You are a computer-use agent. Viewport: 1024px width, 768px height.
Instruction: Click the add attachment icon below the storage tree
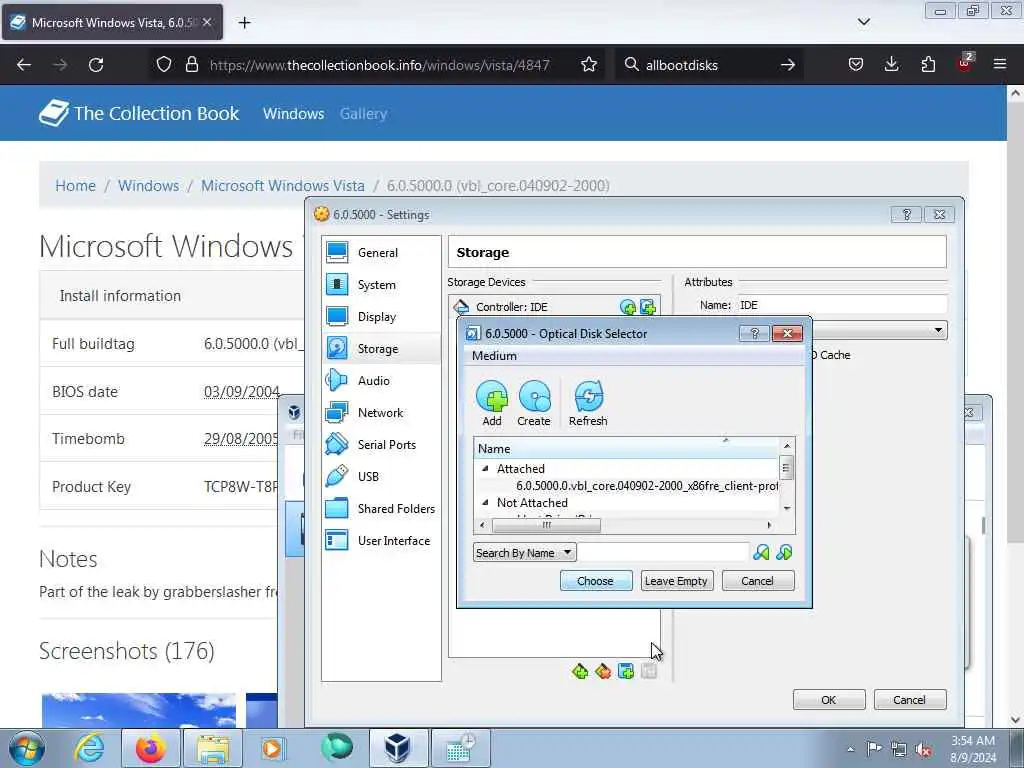pos(626,671)
